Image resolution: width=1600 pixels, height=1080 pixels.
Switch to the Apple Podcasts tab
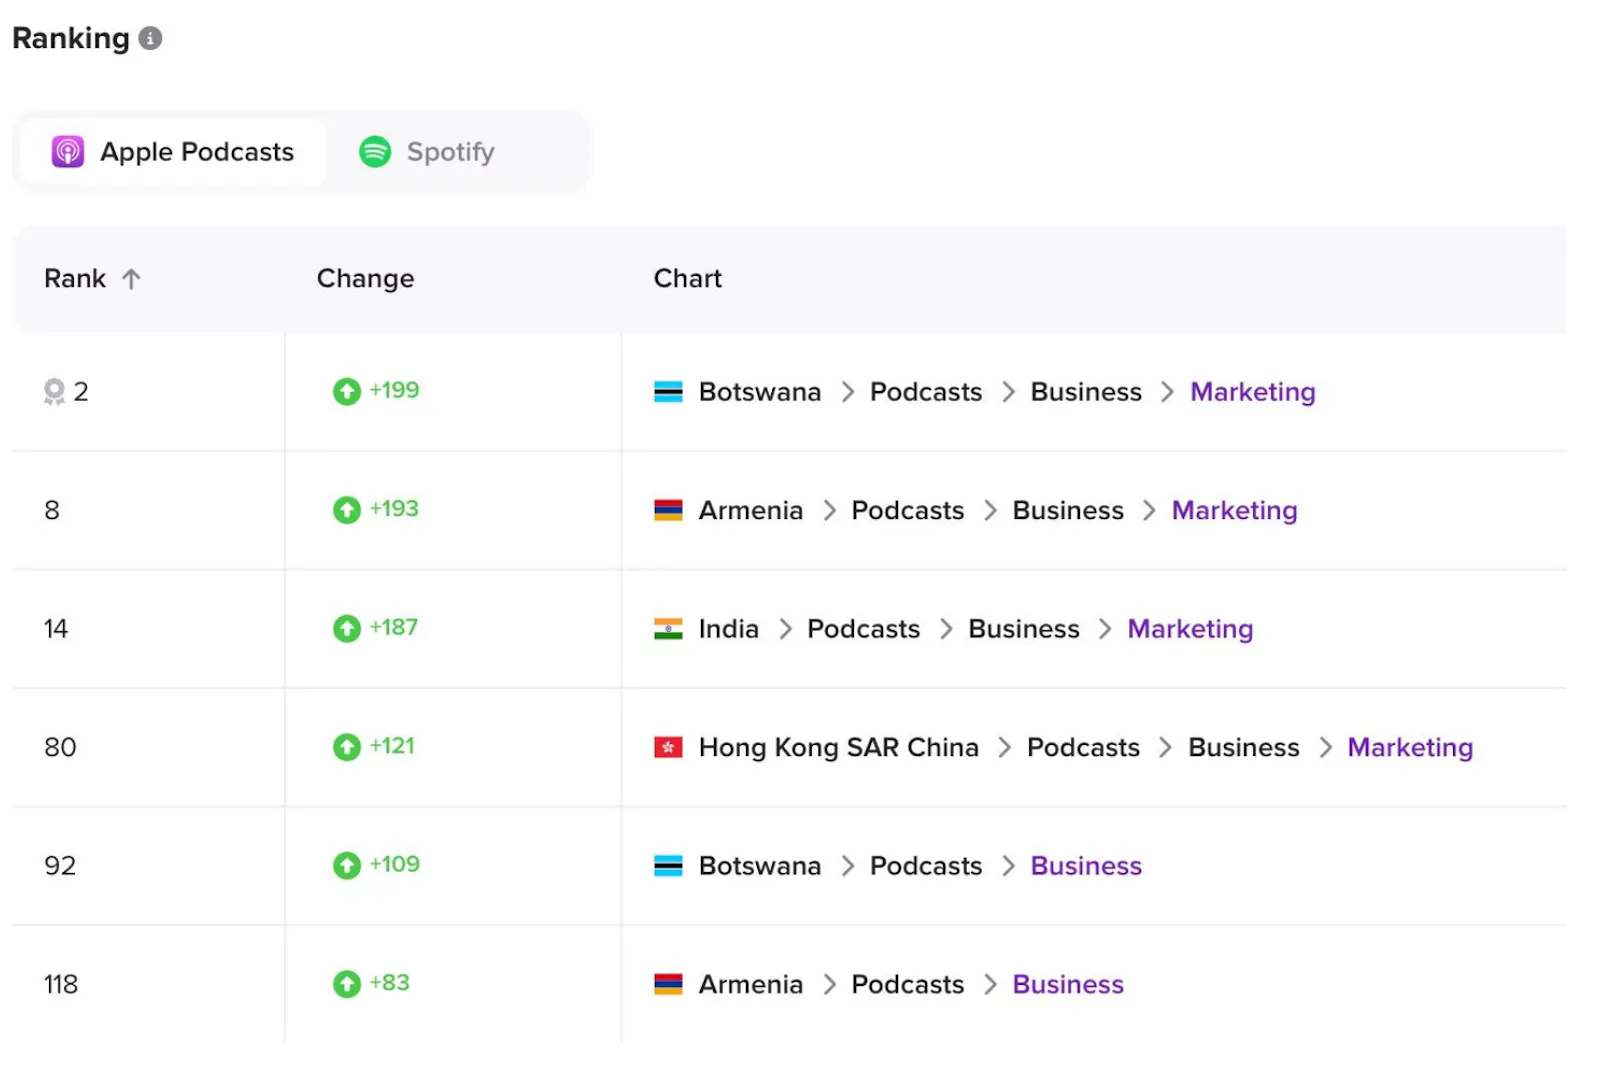point(173,152)
